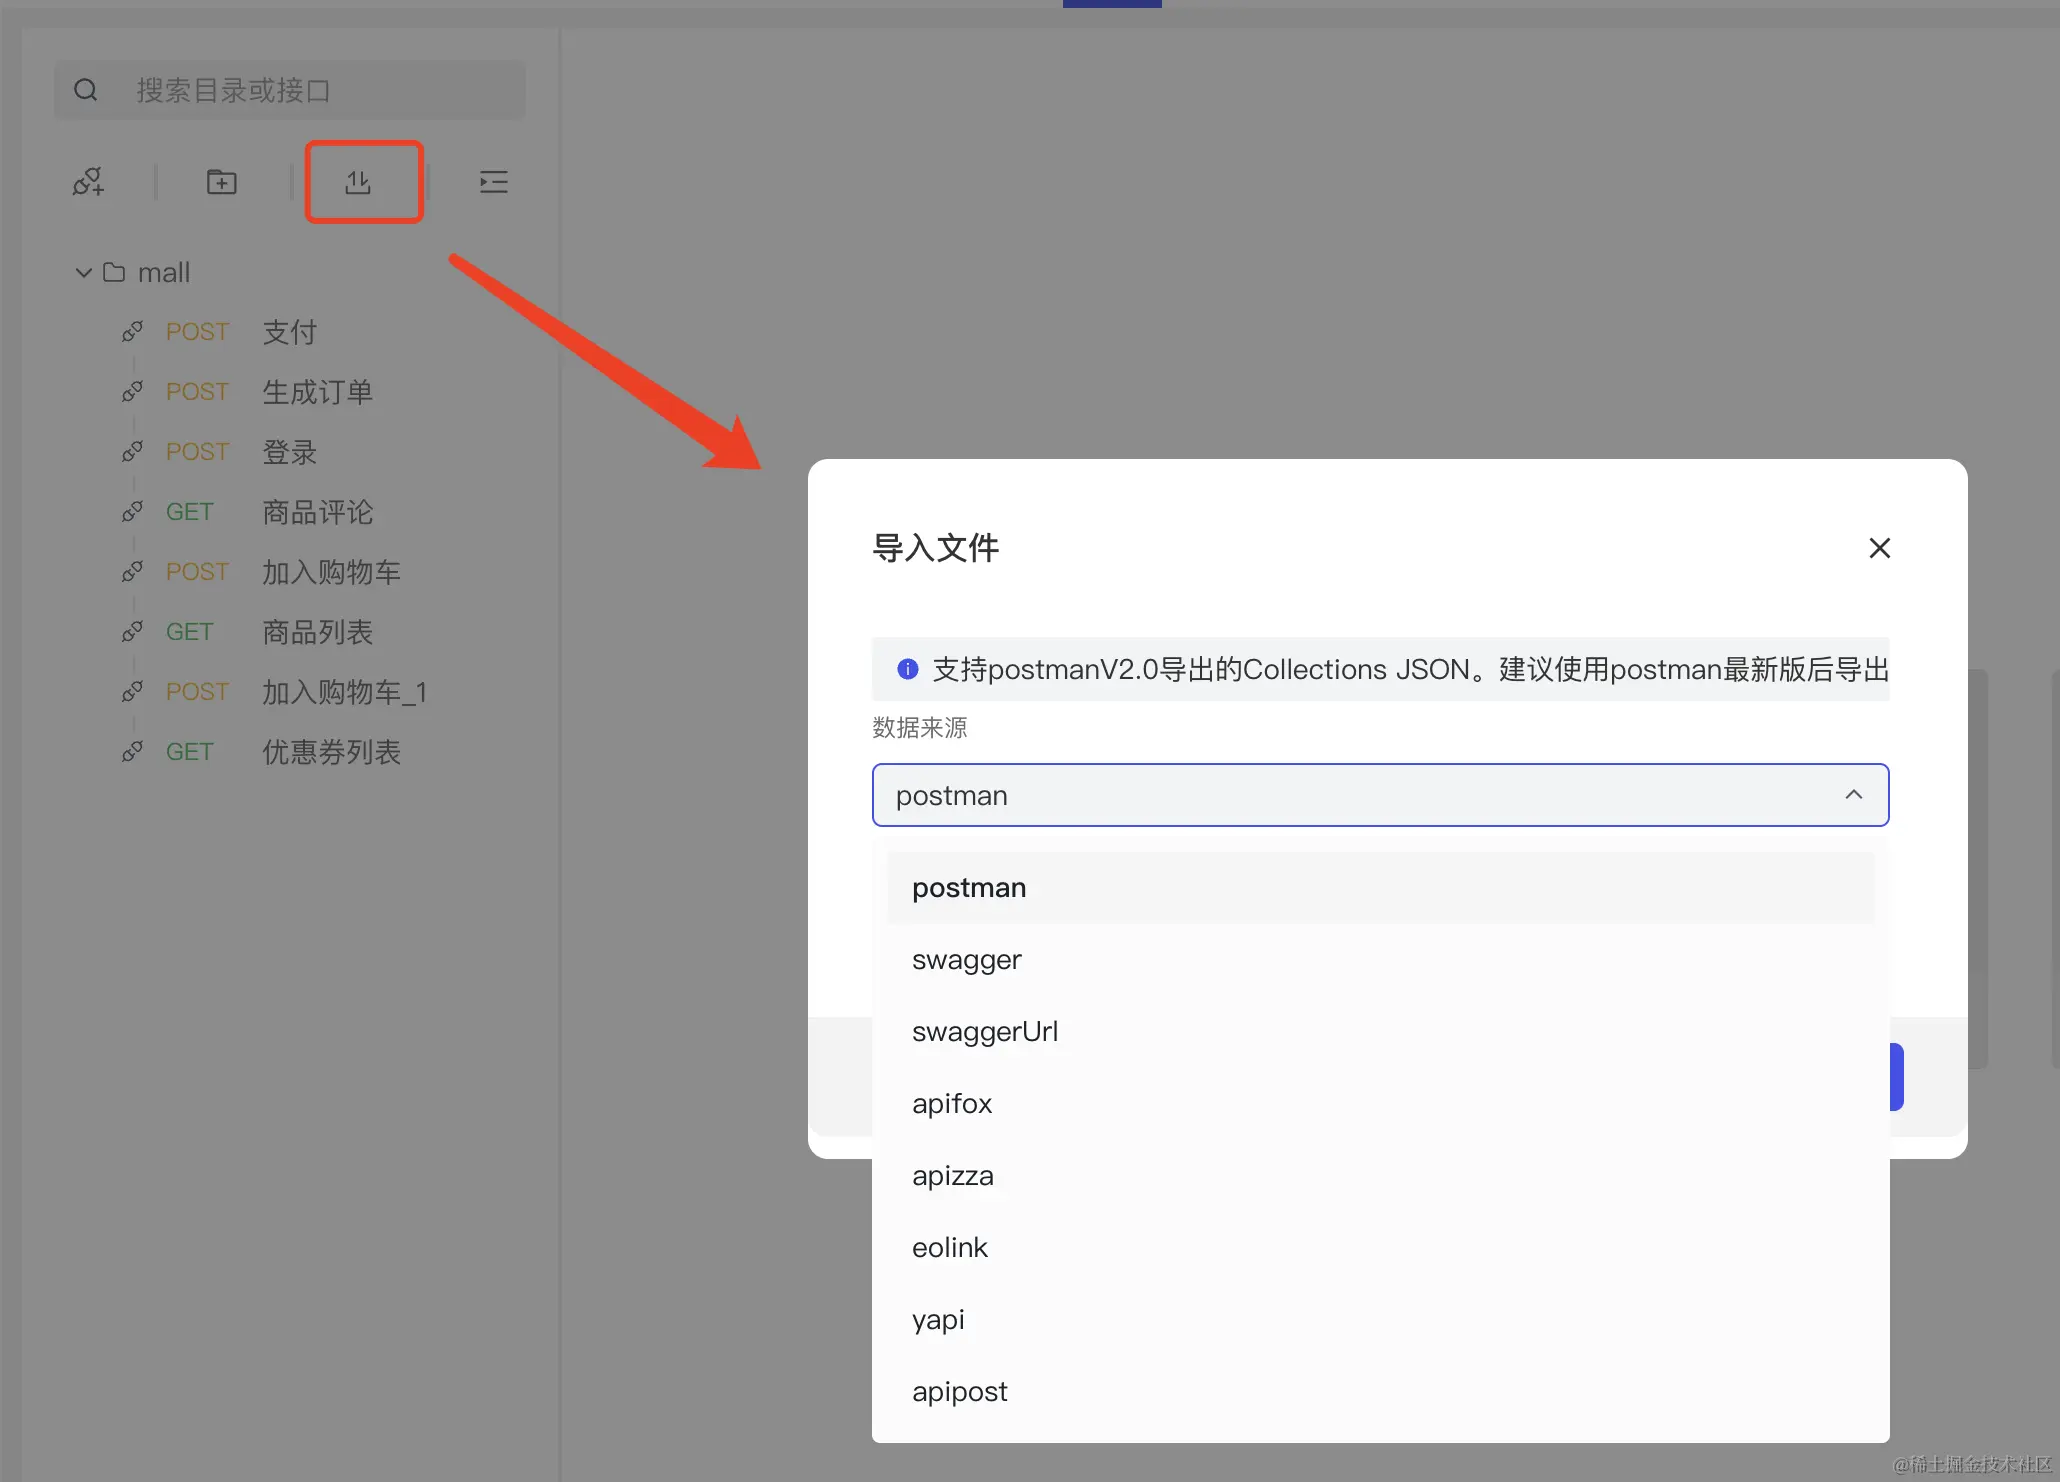Image resolution: width=2060 pixels, height=1482 pixels.
Task: Collapse the data source dropdown arrow
Action: click(x=1853, y=795)
